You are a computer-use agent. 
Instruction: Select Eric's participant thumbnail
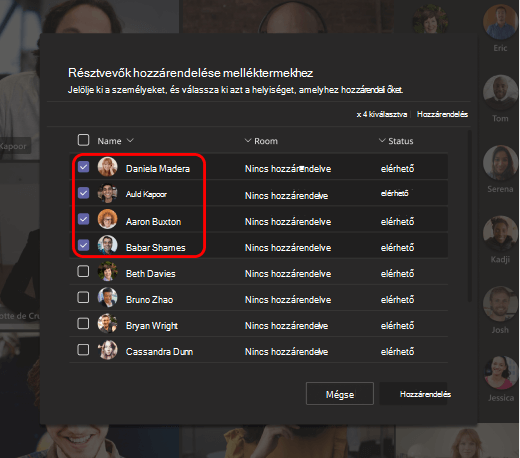pos(500,22)
